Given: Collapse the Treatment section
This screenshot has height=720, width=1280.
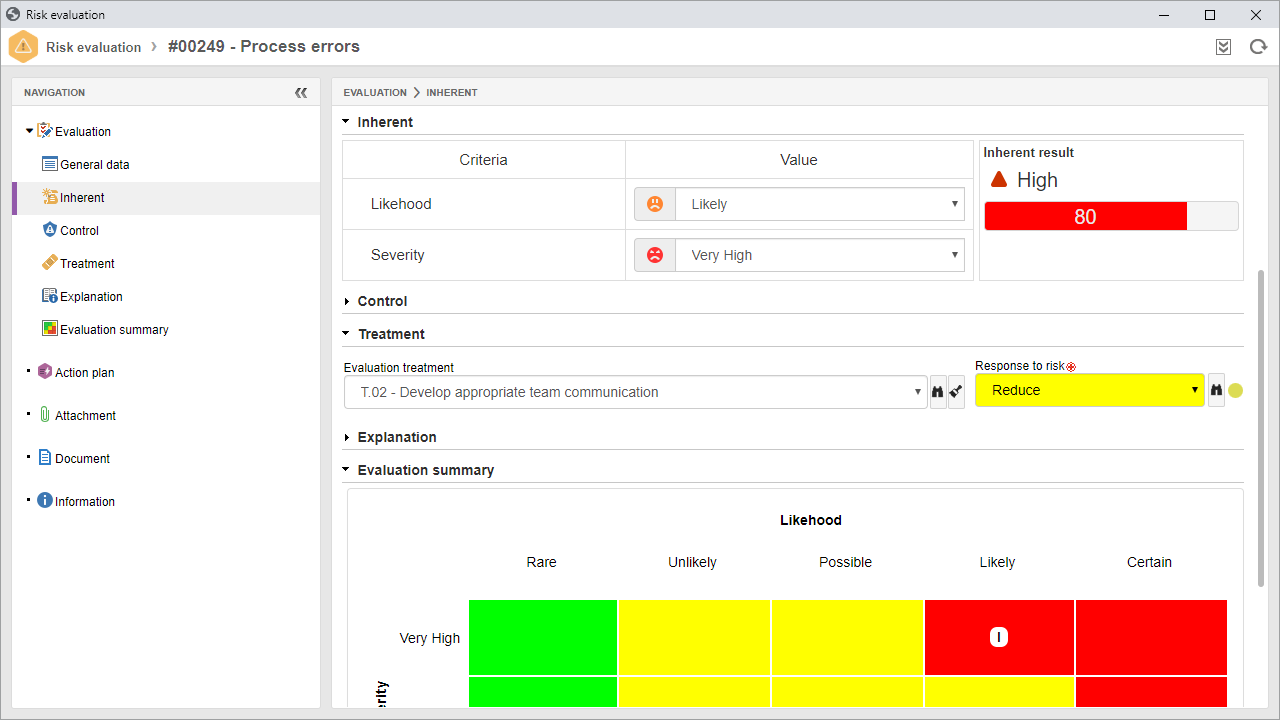Looking at the screenshot, I should [x=346, y=334].
